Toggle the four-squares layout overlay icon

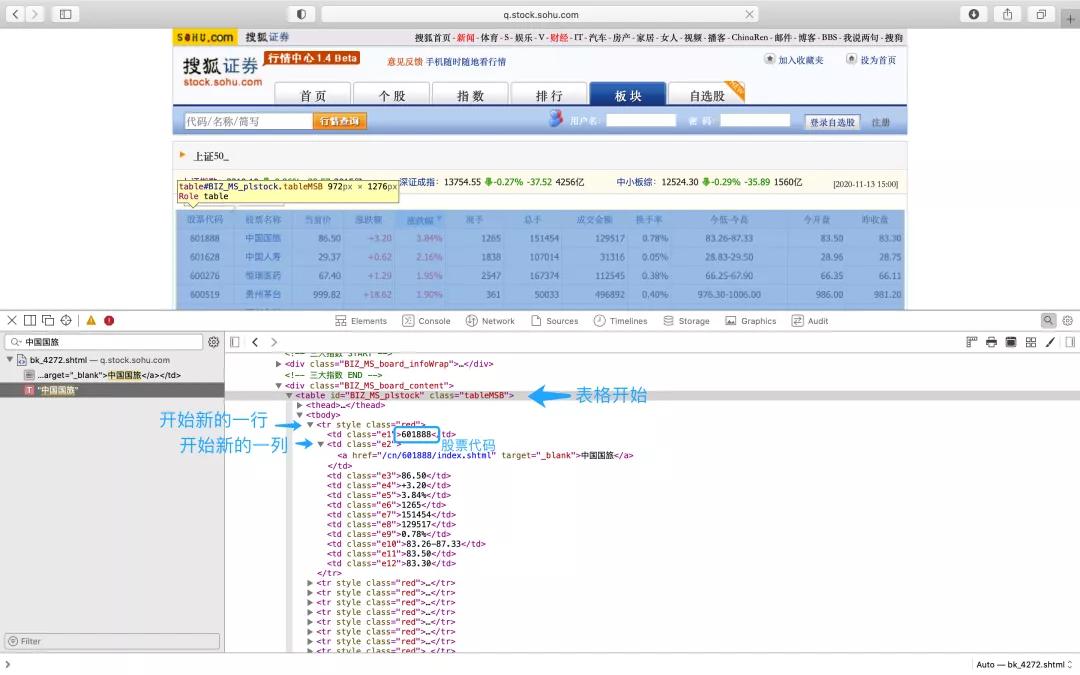pos(1031,342)
